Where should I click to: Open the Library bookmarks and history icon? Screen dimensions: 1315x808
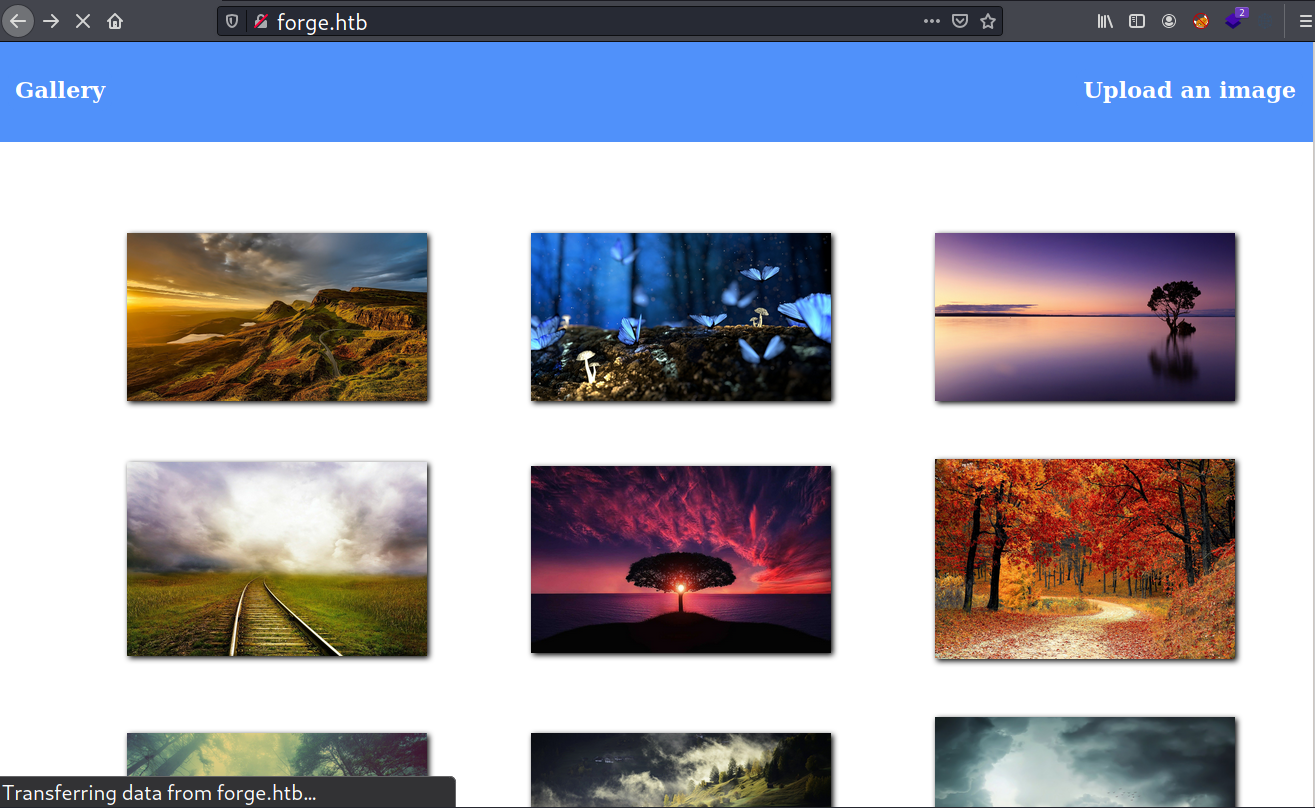click(x=1105, y=21)
